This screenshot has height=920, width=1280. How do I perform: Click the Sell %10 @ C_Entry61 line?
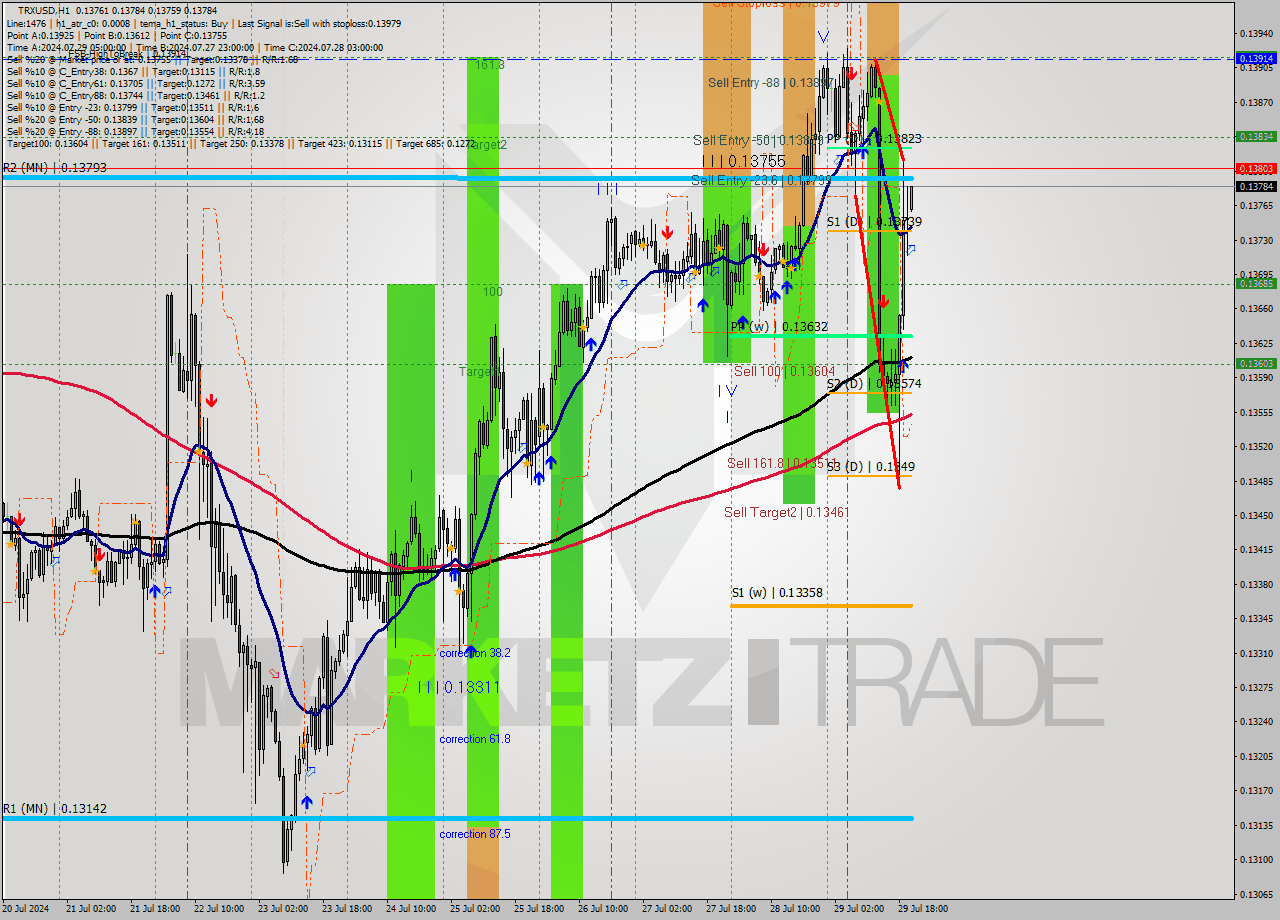(135, 83)
